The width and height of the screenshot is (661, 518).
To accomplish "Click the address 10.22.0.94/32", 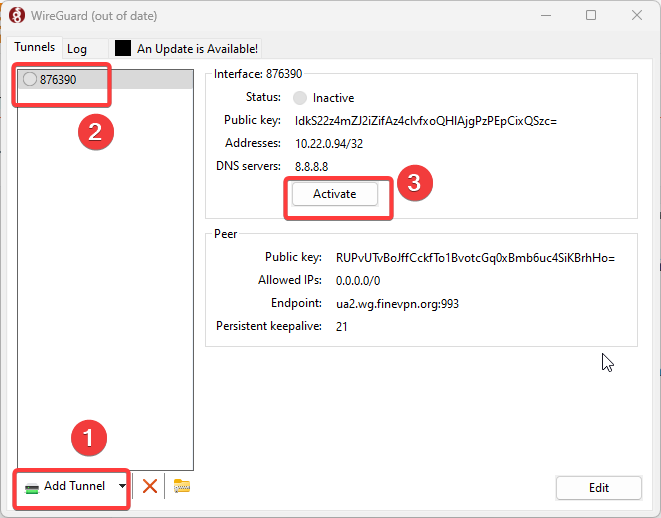I will 329,144.
